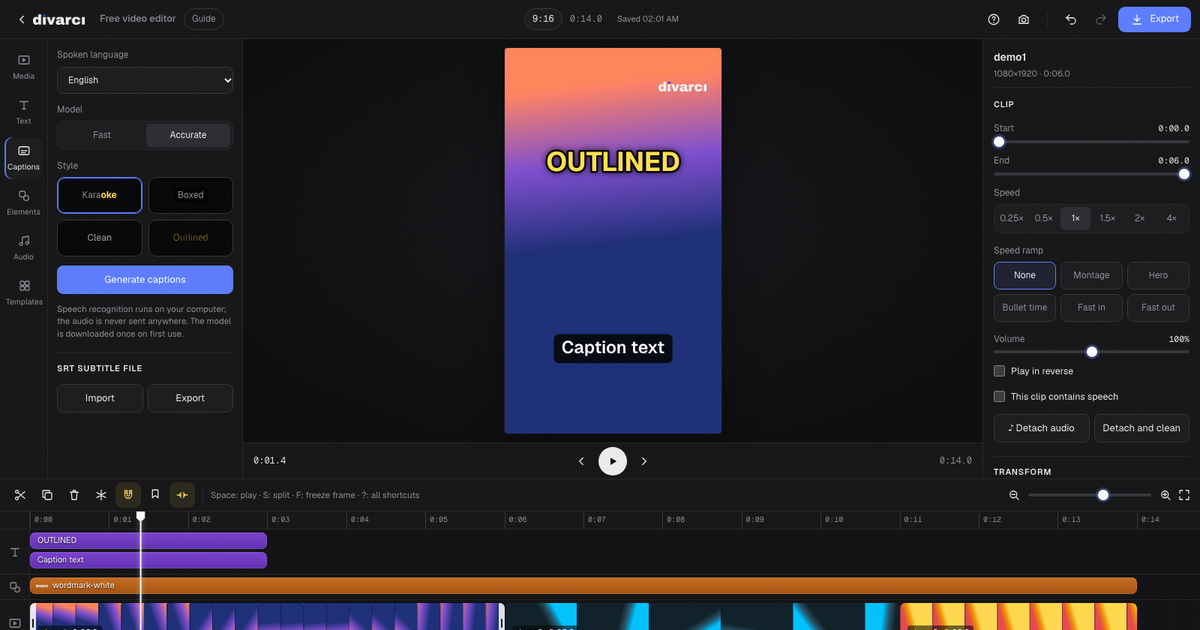This screenshot has width=1200, height=630.
Task: Take a snapshot with the camera icon
Action: 1024,19
